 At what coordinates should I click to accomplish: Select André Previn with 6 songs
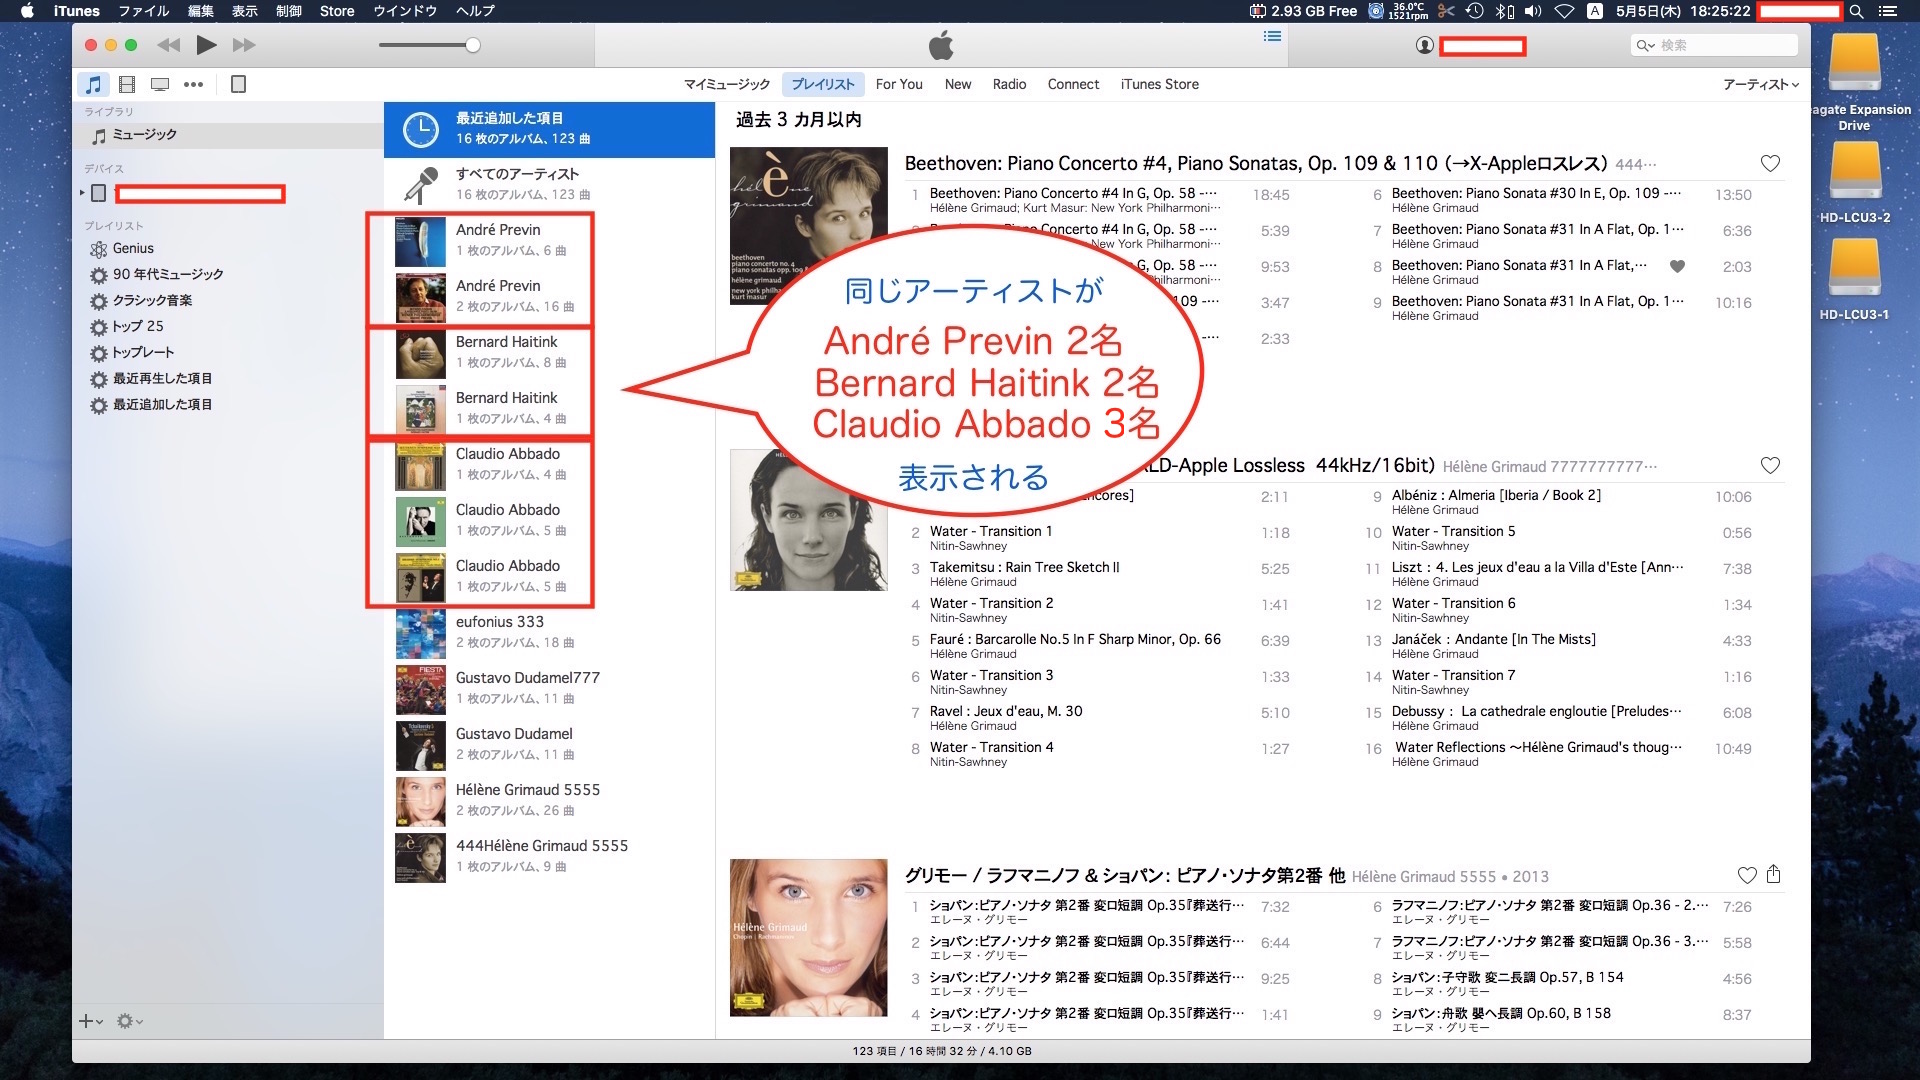pyautogui.click(x=549, y=241)
